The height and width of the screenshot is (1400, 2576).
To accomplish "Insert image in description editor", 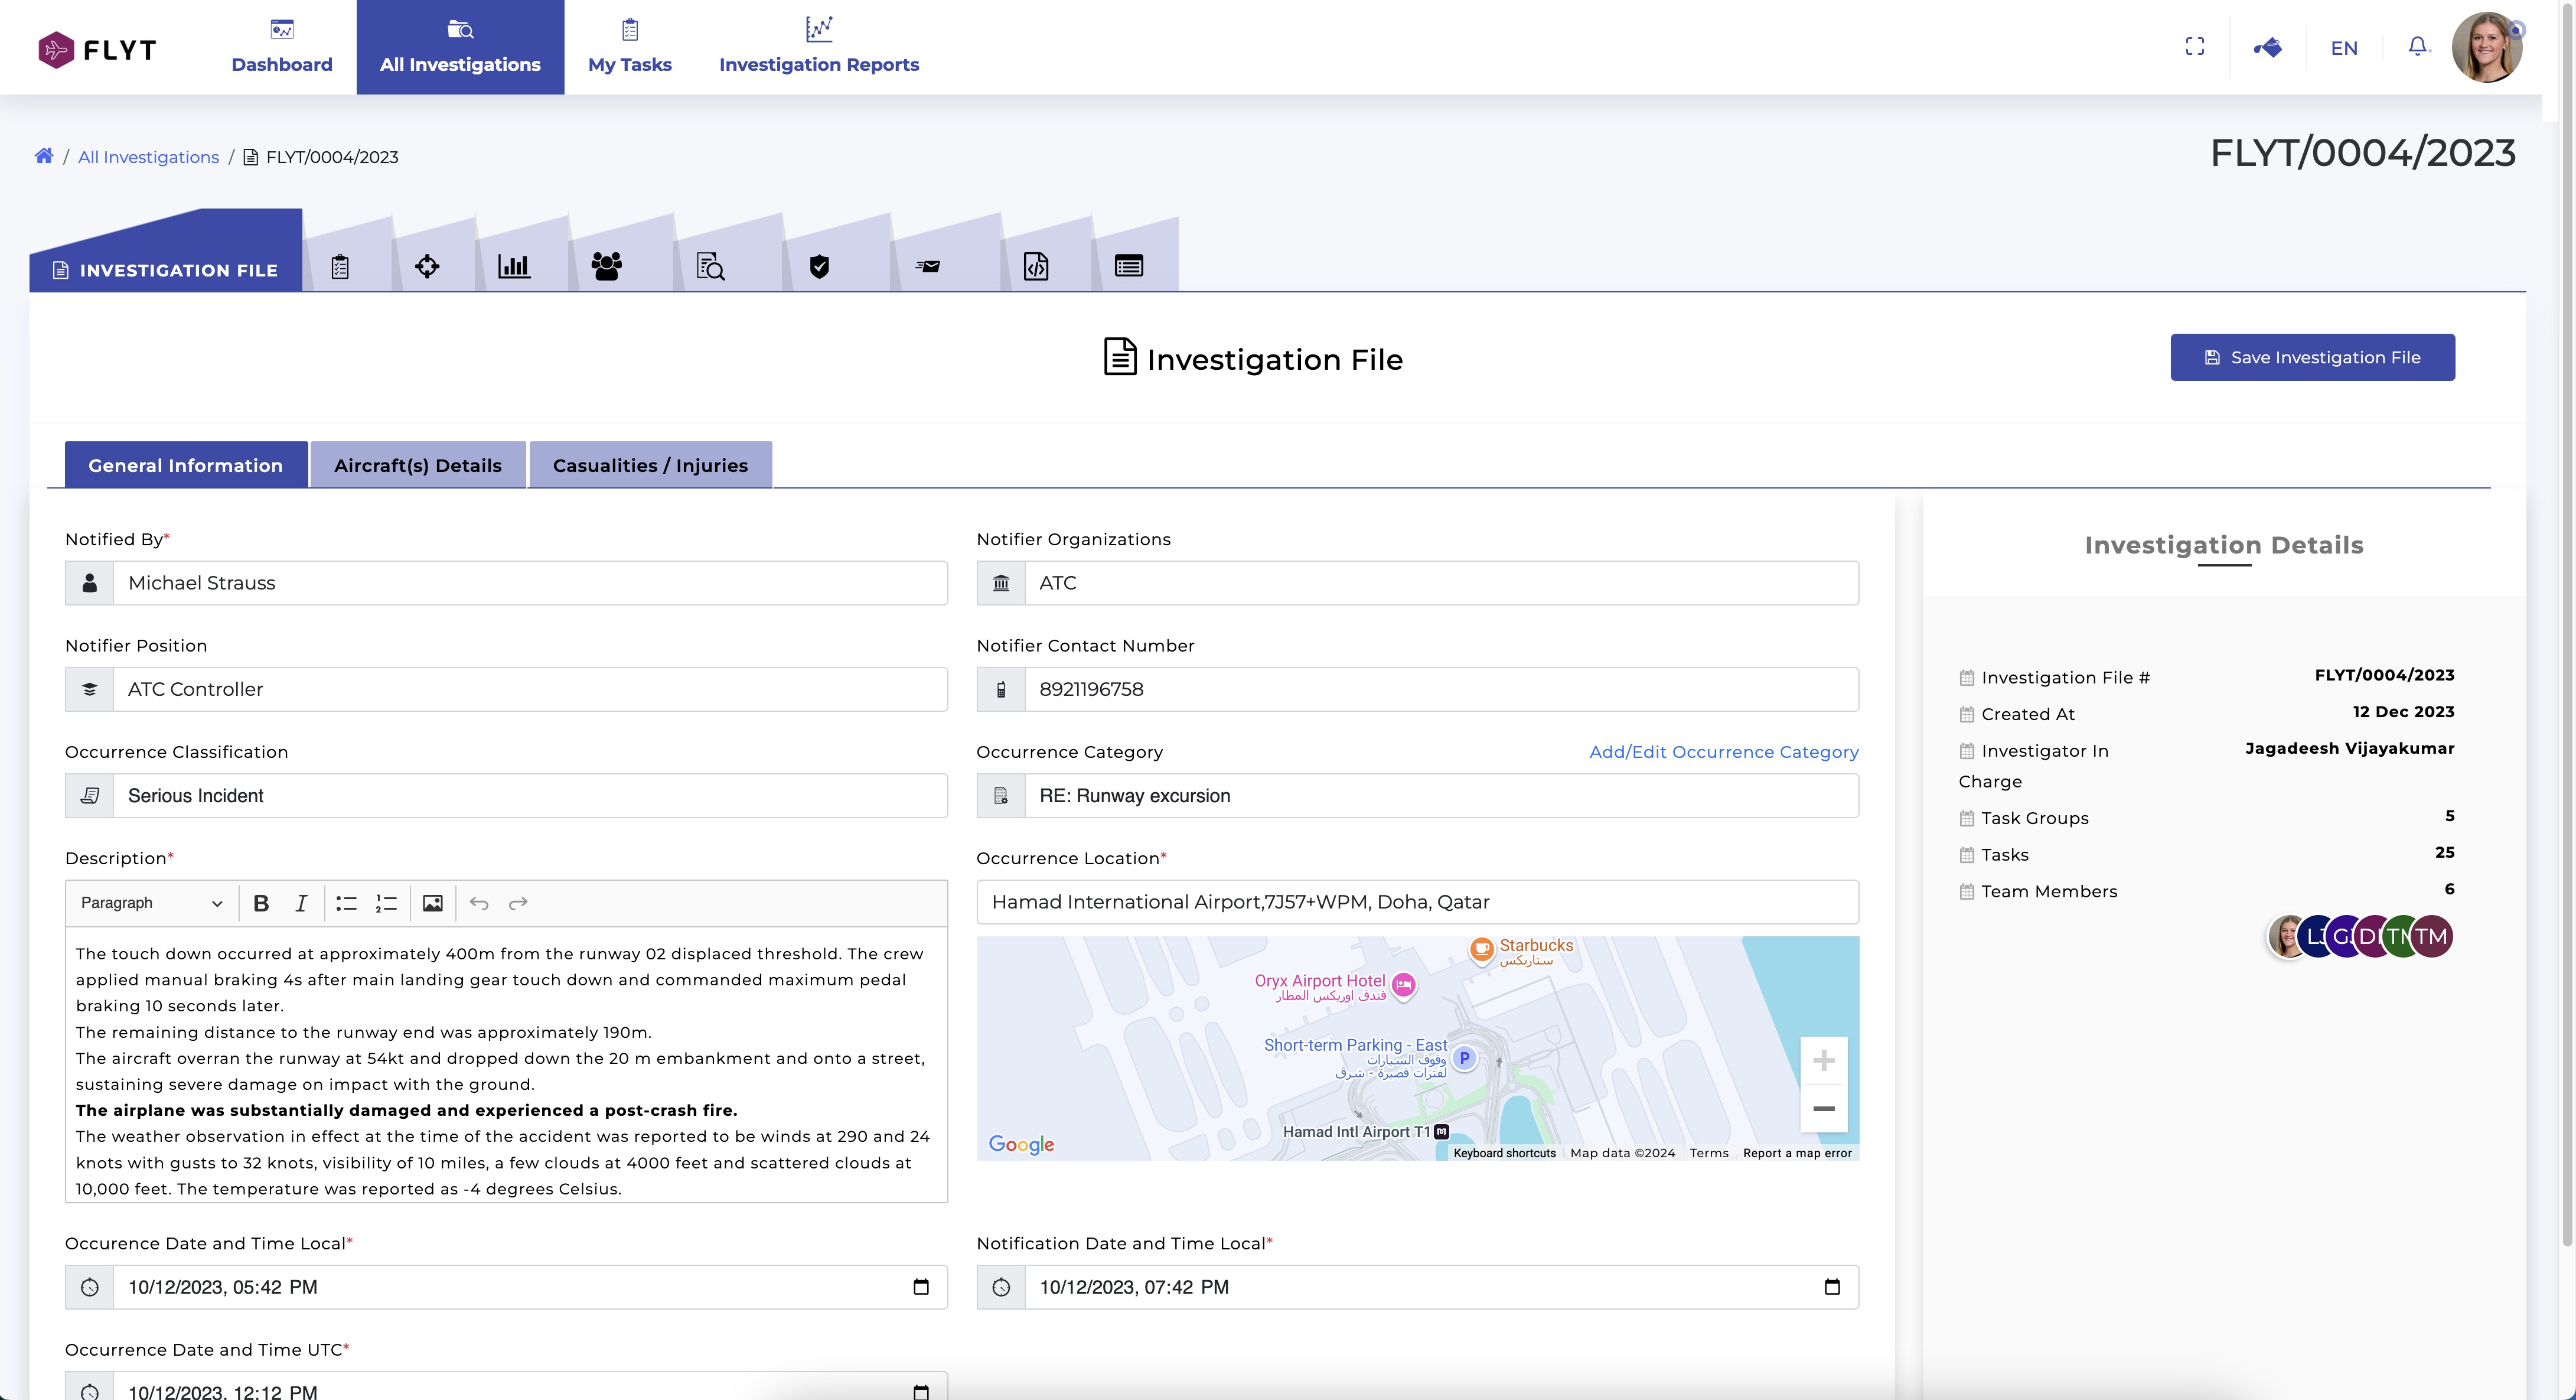I will point(432,903).
